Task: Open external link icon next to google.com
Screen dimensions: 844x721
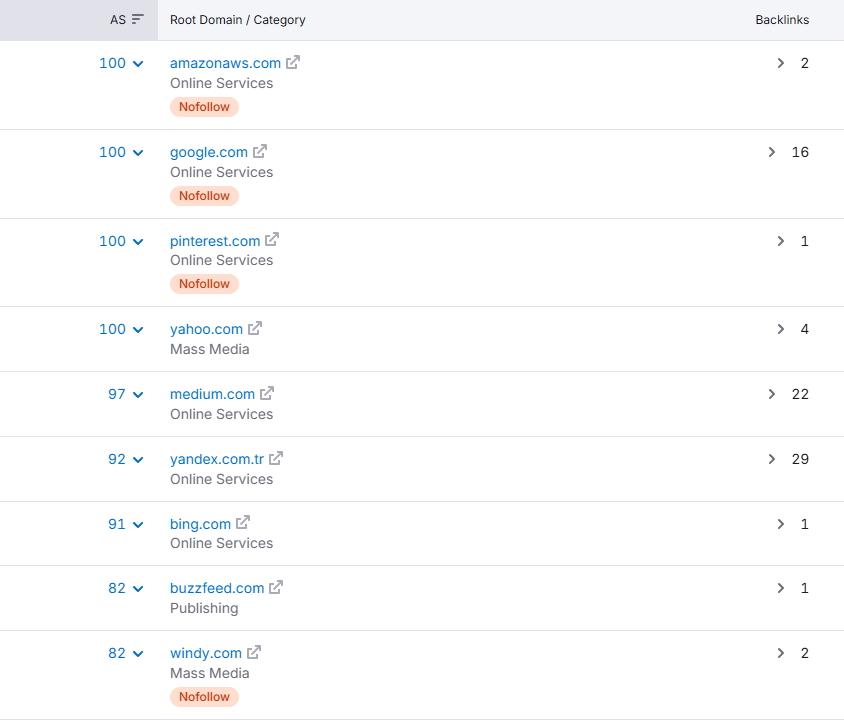Action: click(x=260, y=151)
